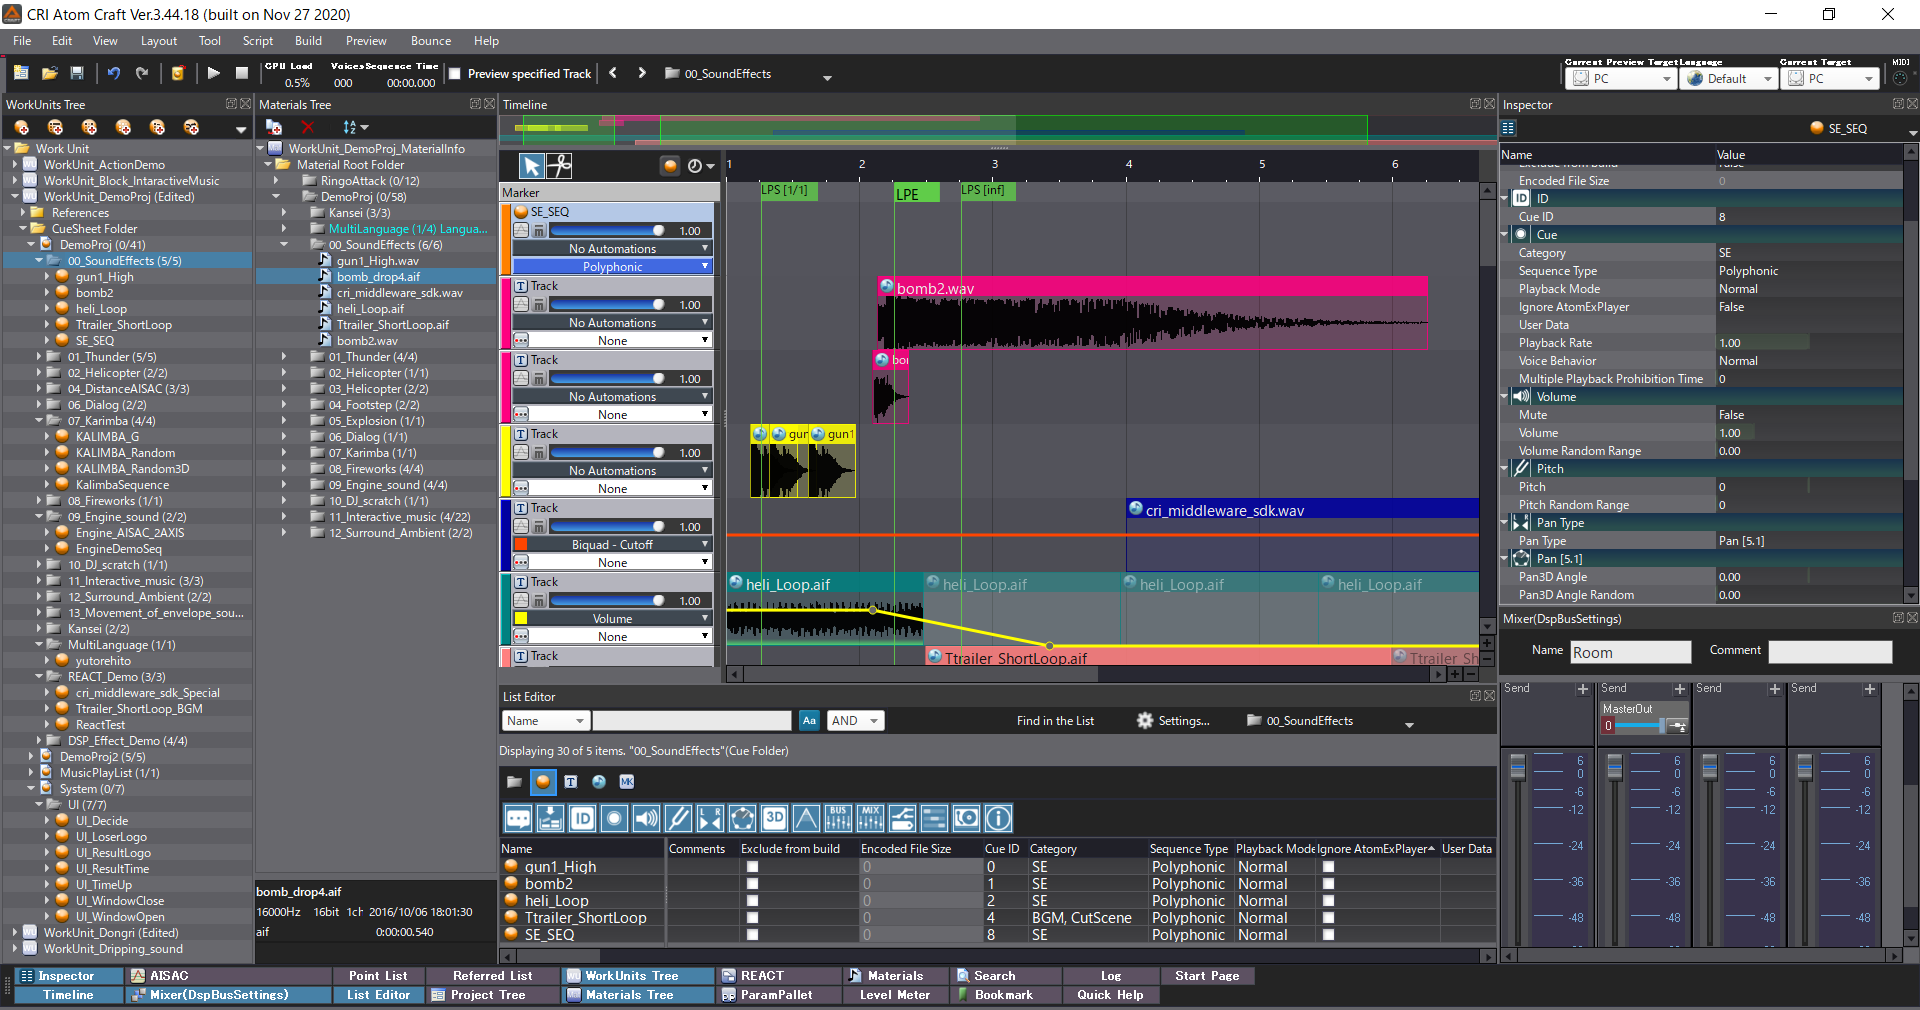1920x1010 pixels.
Task: Switch to the AISAC tab
Action: [x=168, y=976]
